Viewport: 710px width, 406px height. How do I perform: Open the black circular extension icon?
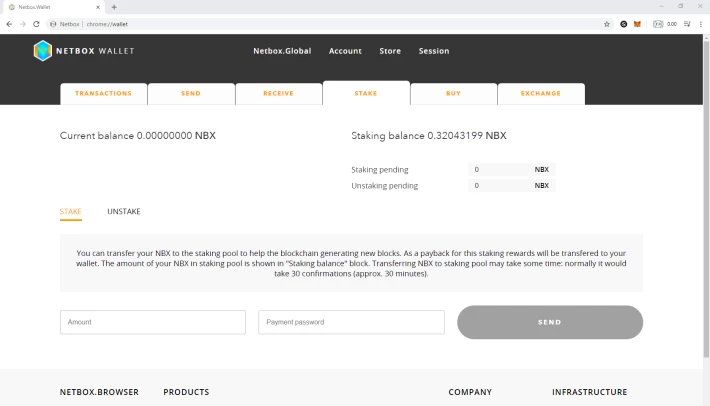coord(624,24)
